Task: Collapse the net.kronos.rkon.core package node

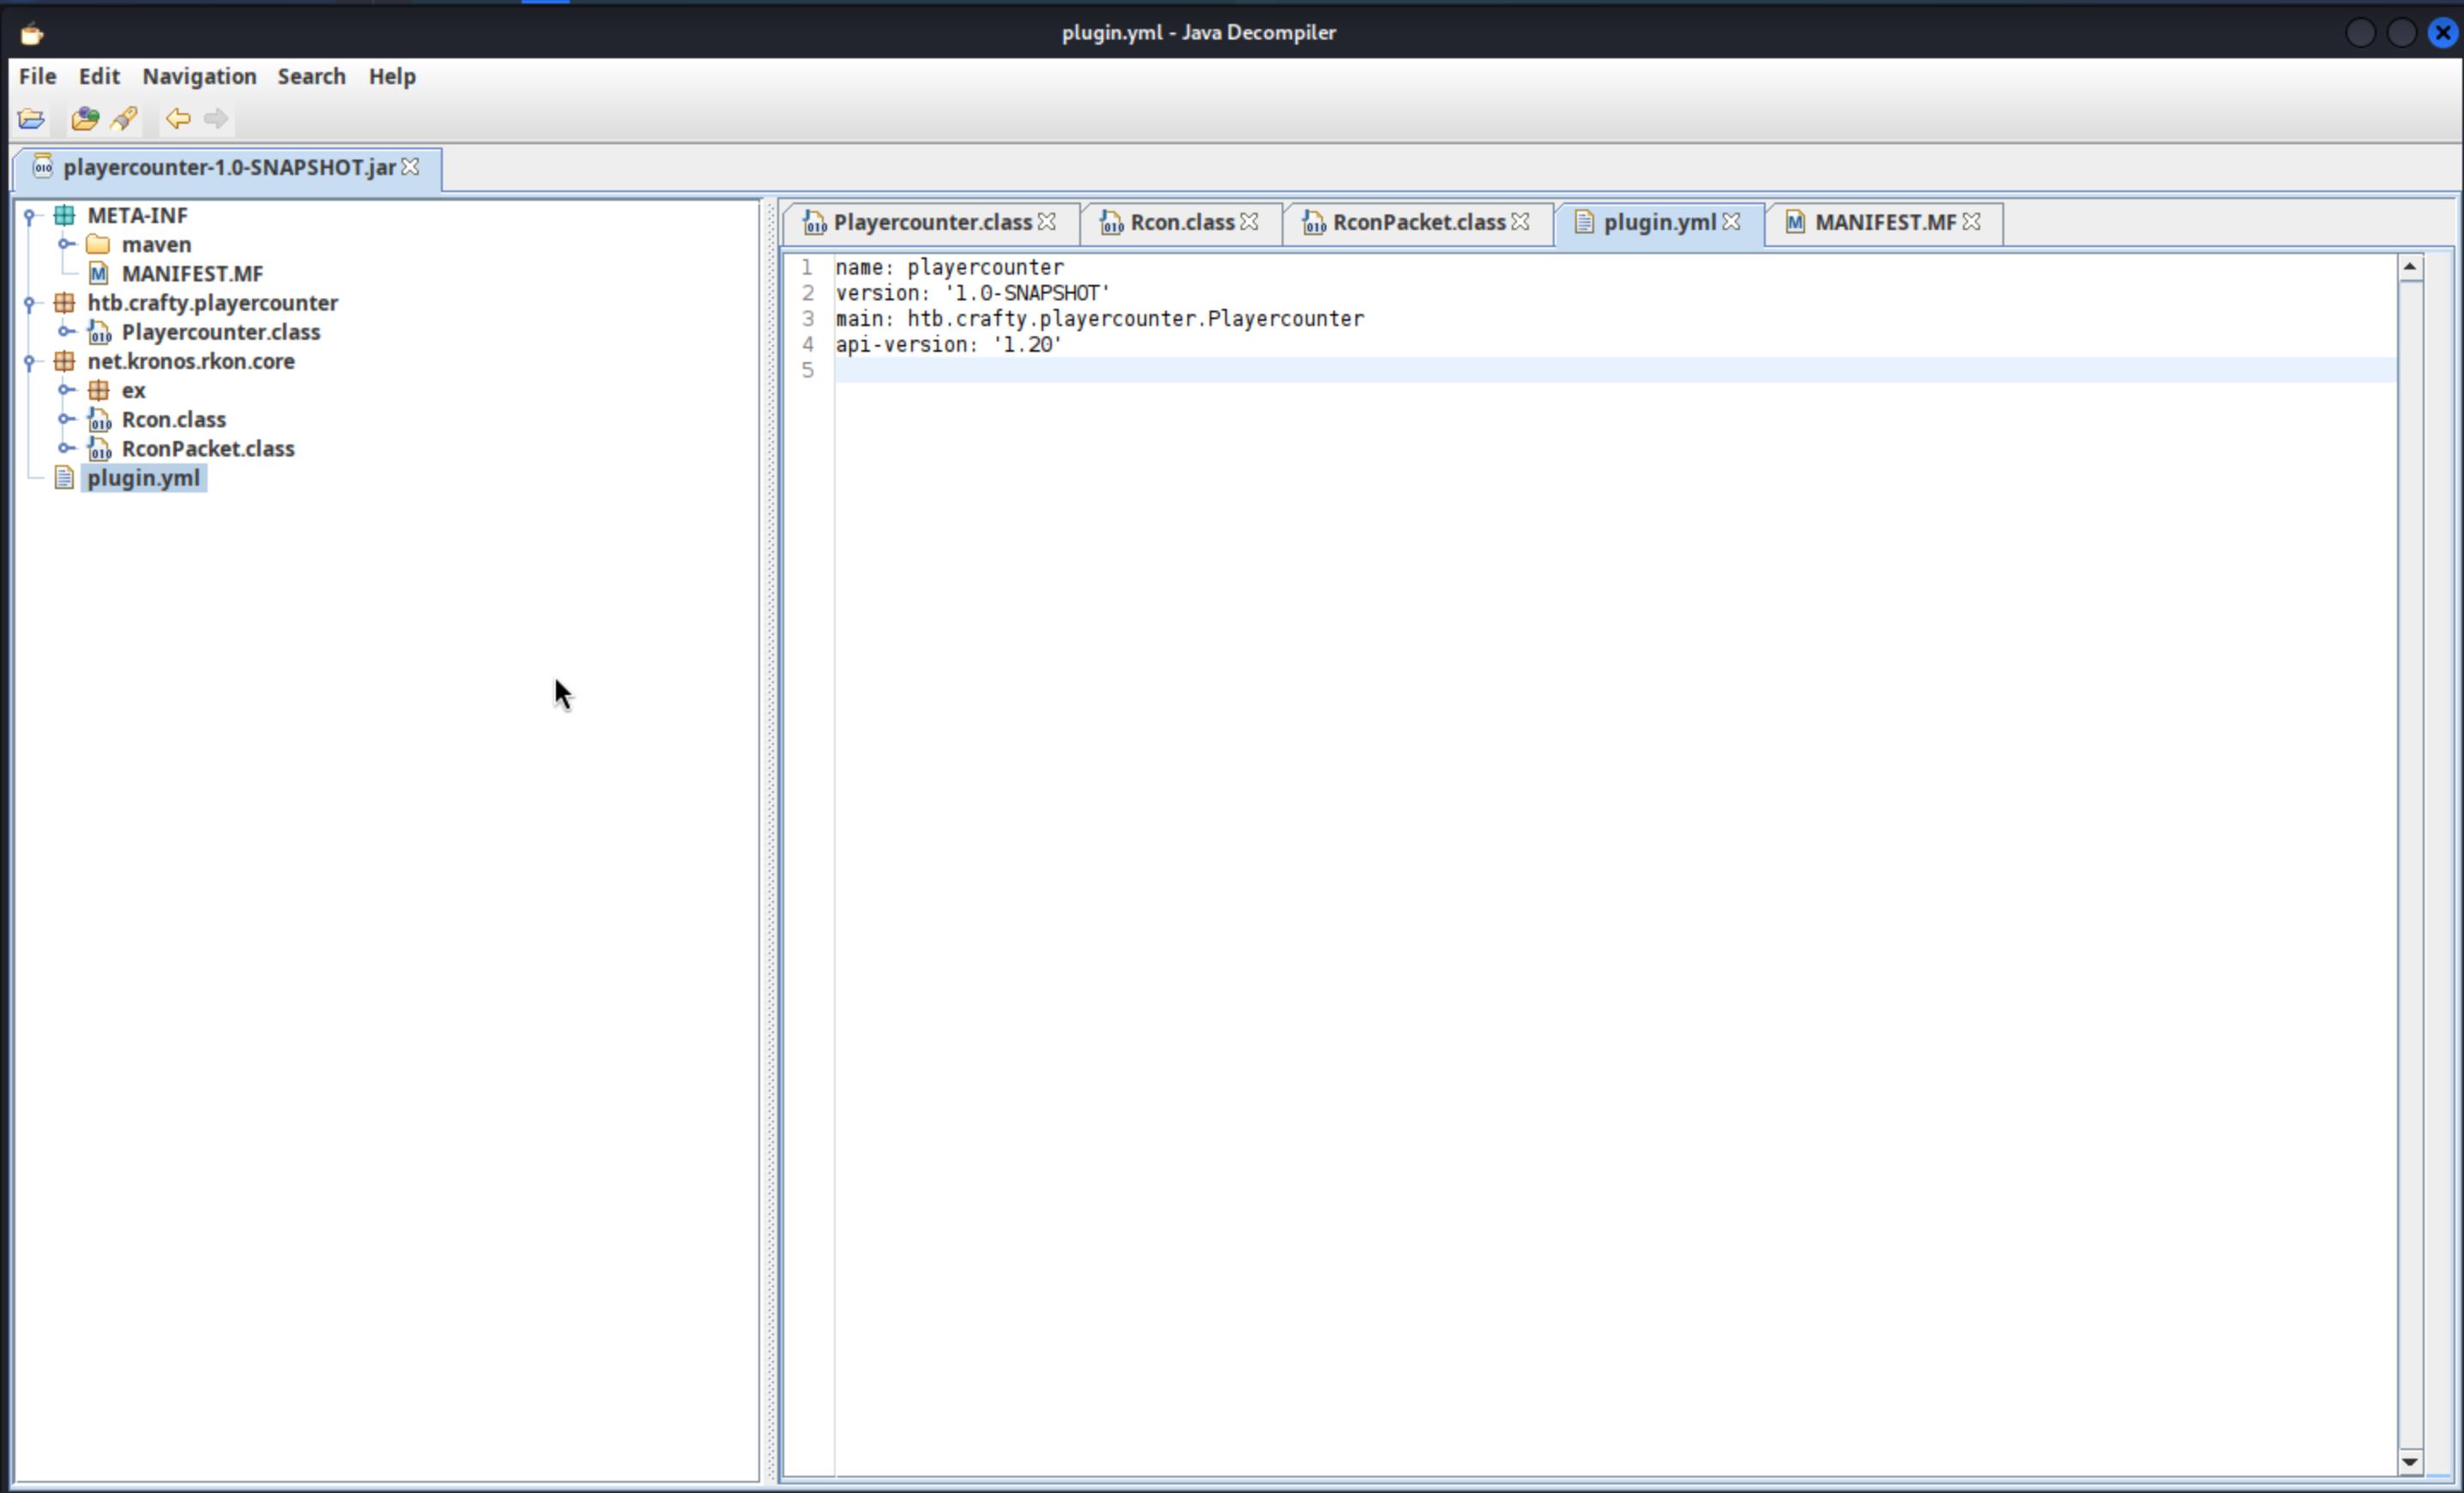Action: [x=30, y=362]
